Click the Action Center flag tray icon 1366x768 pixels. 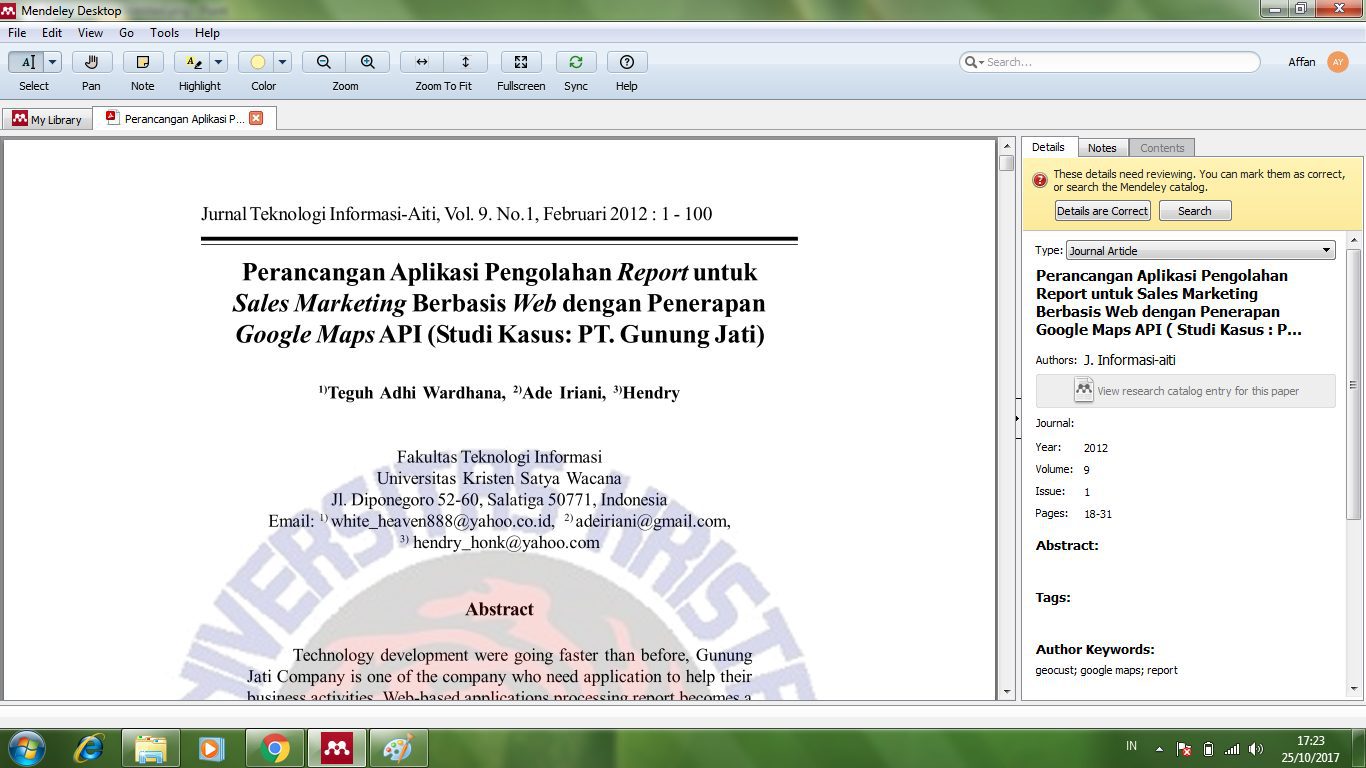(1184, 748)
